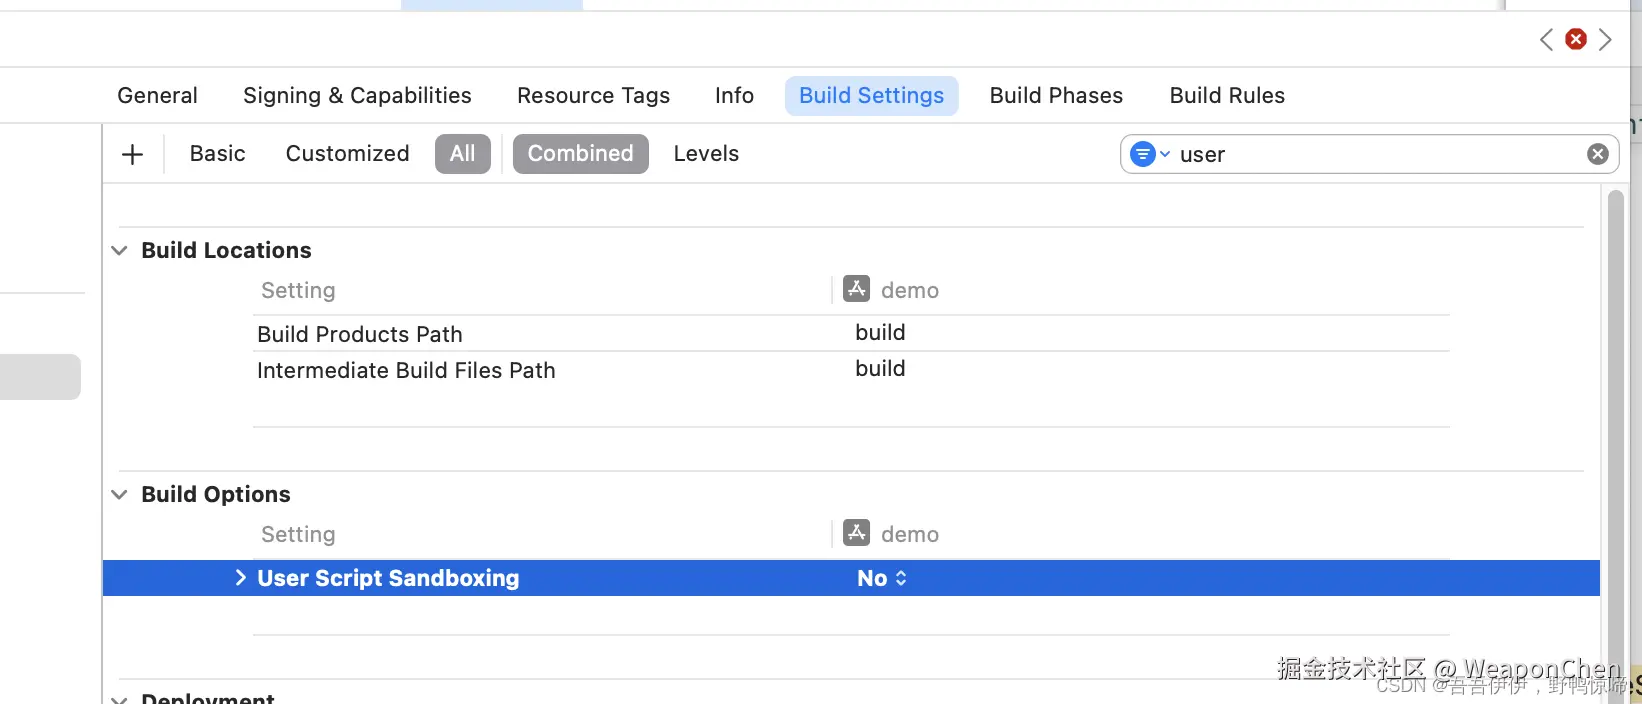Collapse the Build Options section
This screenshot has height=704, width=1642.
point(119,494)
